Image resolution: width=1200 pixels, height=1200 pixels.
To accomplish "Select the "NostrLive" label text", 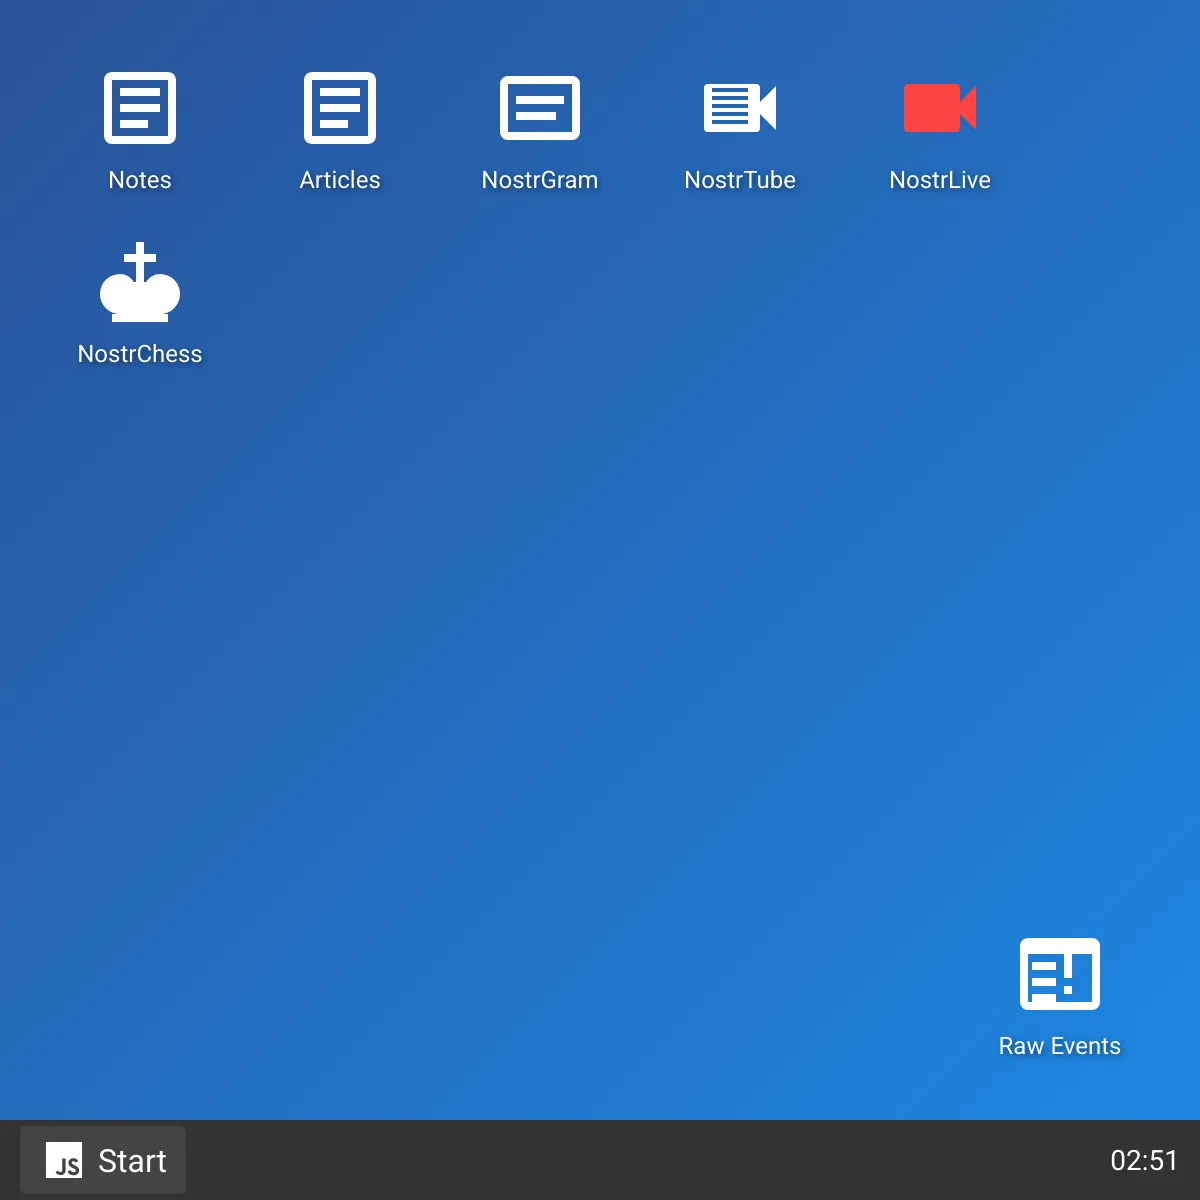I will (940, 180).
